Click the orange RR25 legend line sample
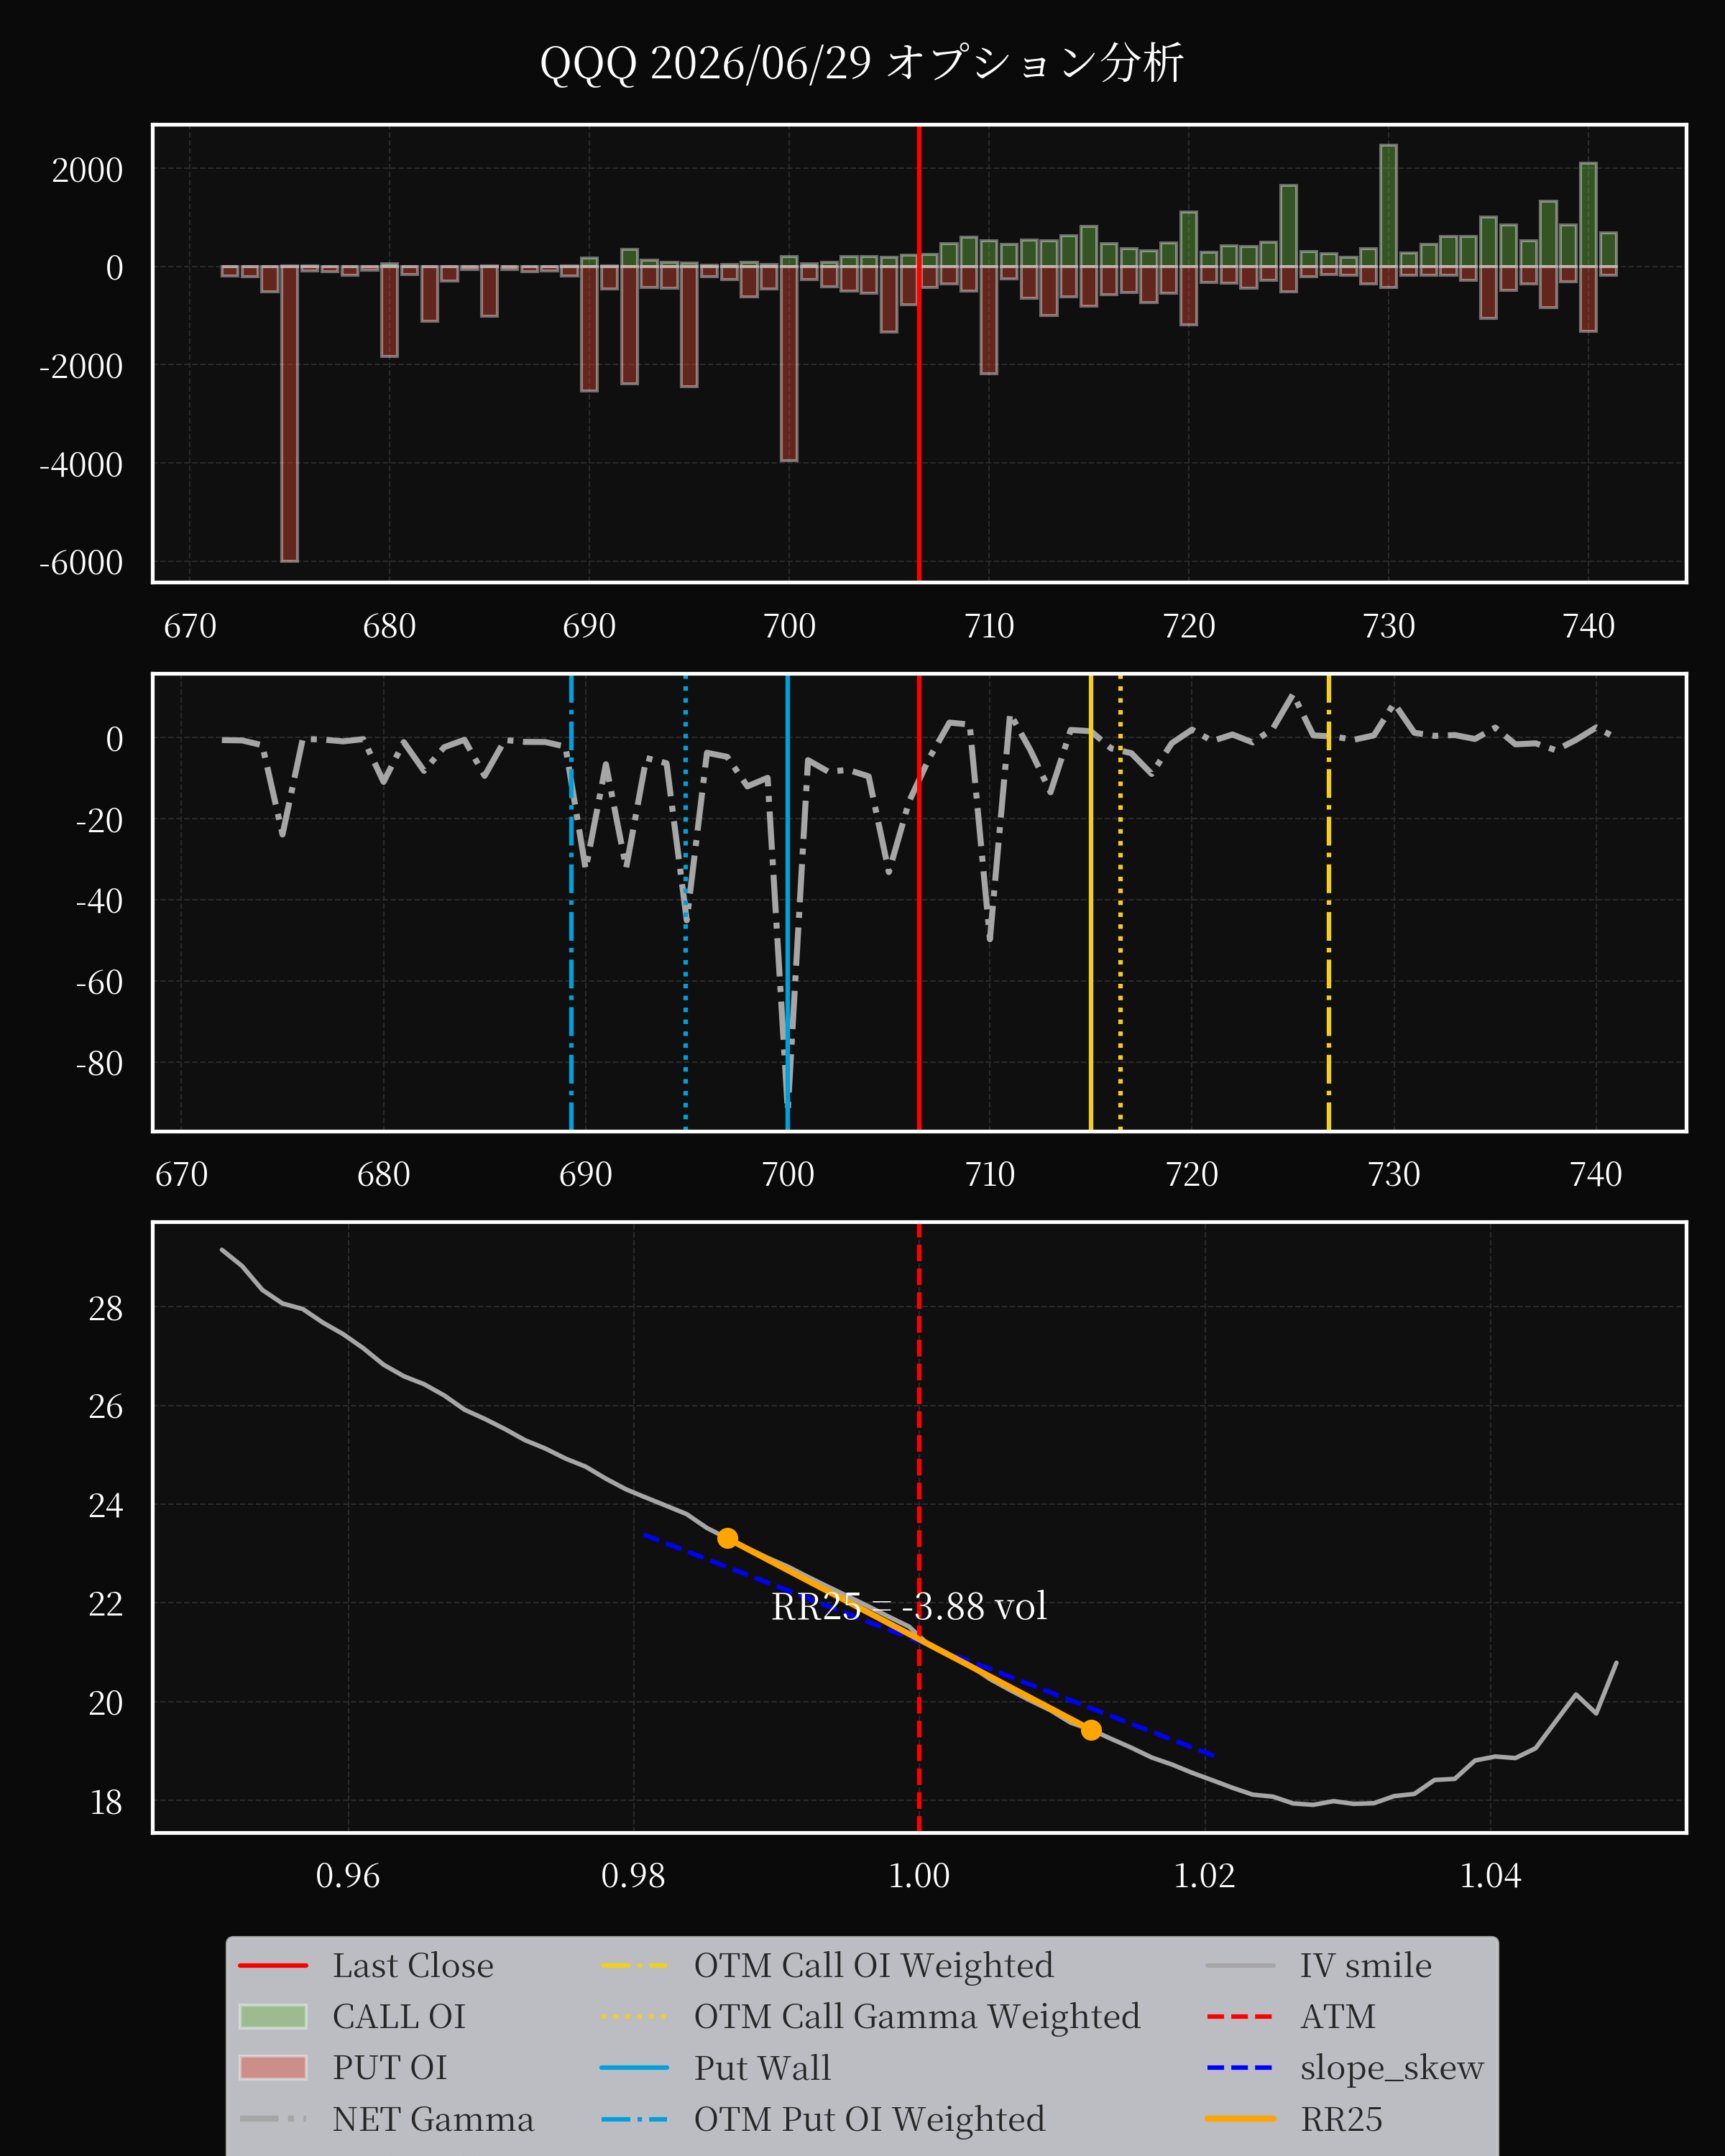 [1240, 2119]
